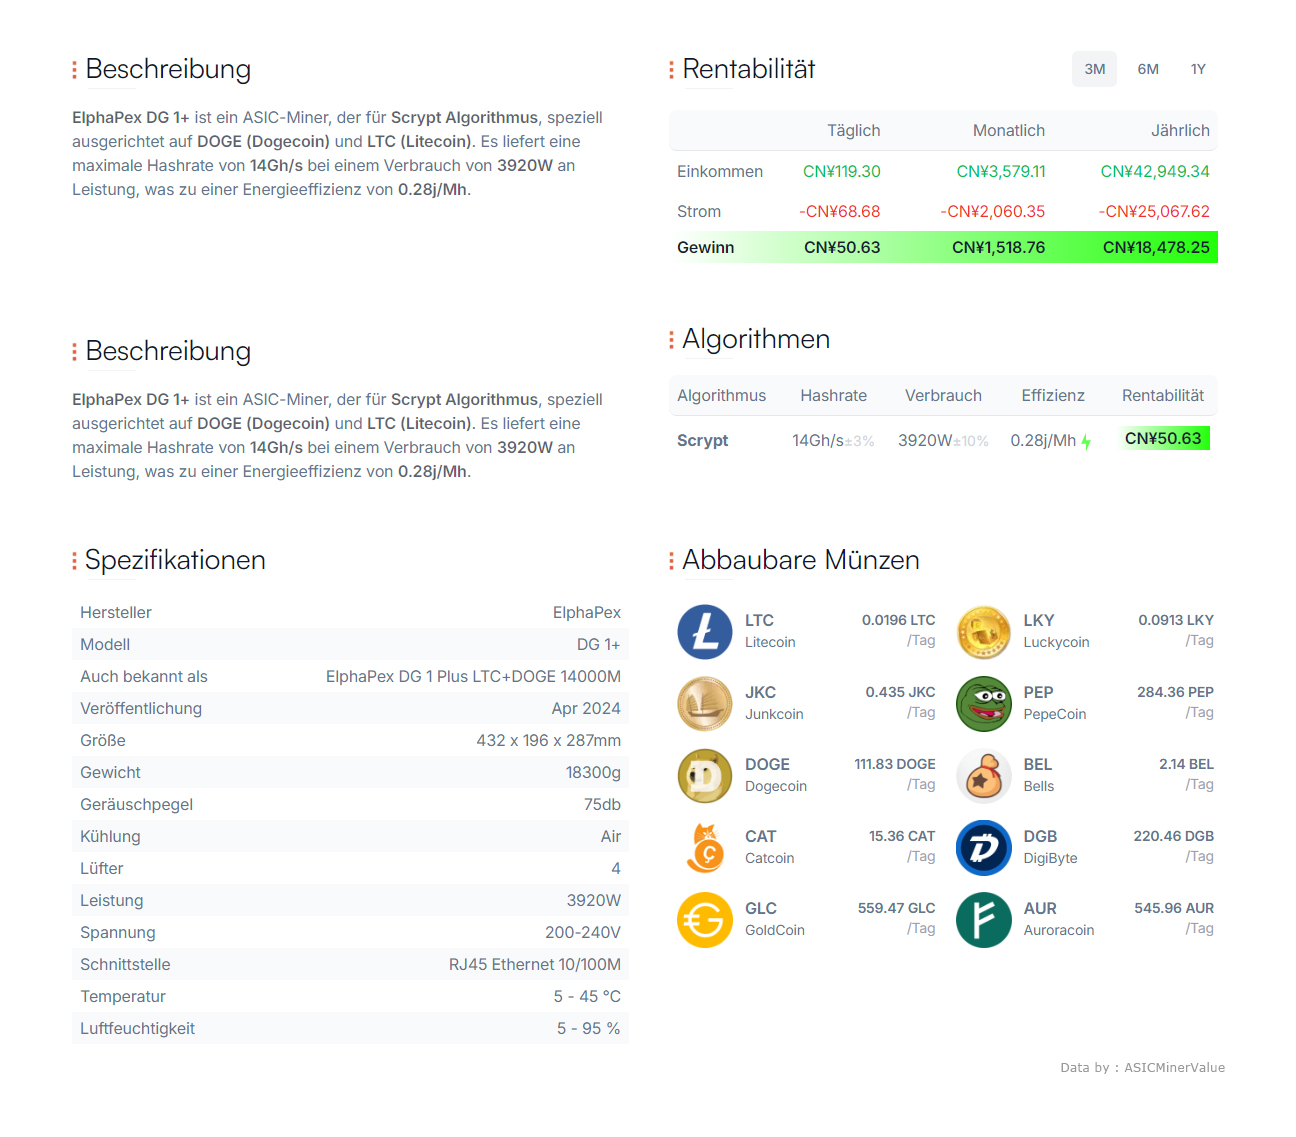Click voltage value 200-240V
This screenshot has height=1137, width=1296.
(583, 932)
